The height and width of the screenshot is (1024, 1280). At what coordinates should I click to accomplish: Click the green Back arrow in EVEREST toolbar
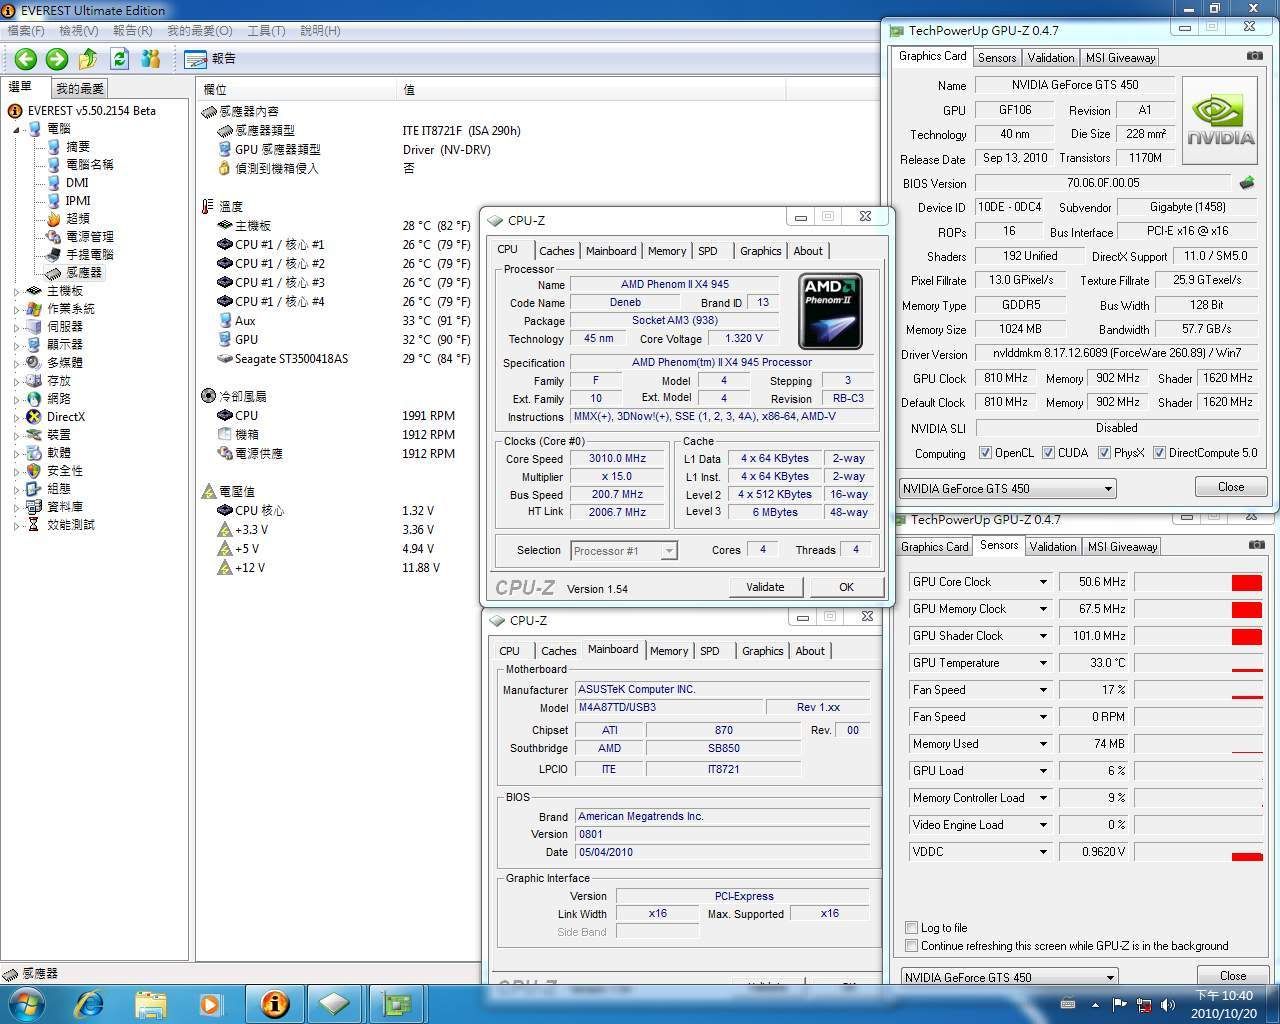point(26,59)
